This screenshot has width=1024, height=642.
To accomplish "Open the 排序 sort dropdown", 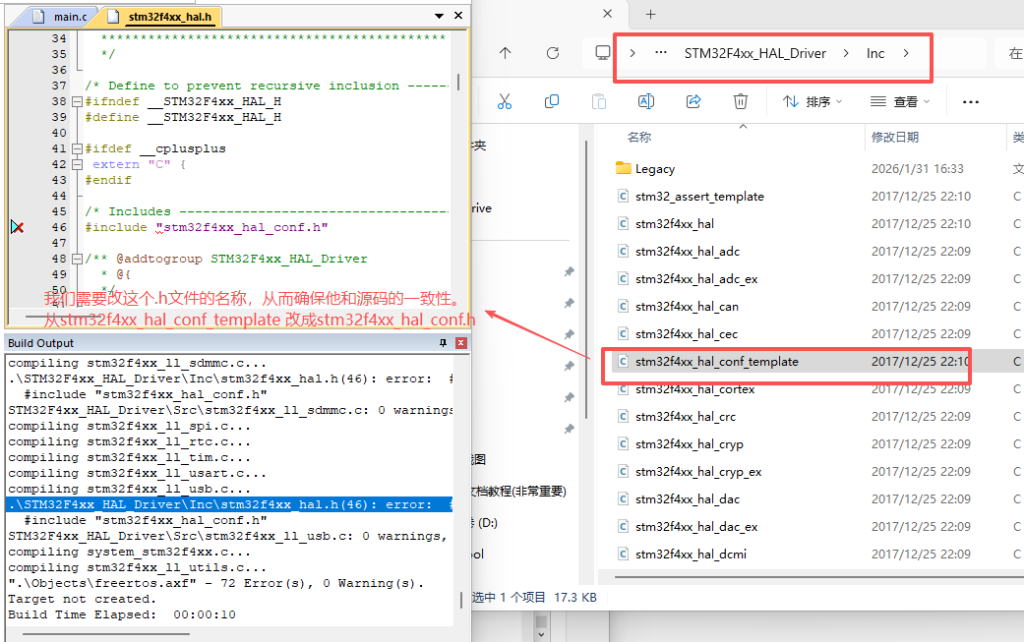I will [812, 101].
